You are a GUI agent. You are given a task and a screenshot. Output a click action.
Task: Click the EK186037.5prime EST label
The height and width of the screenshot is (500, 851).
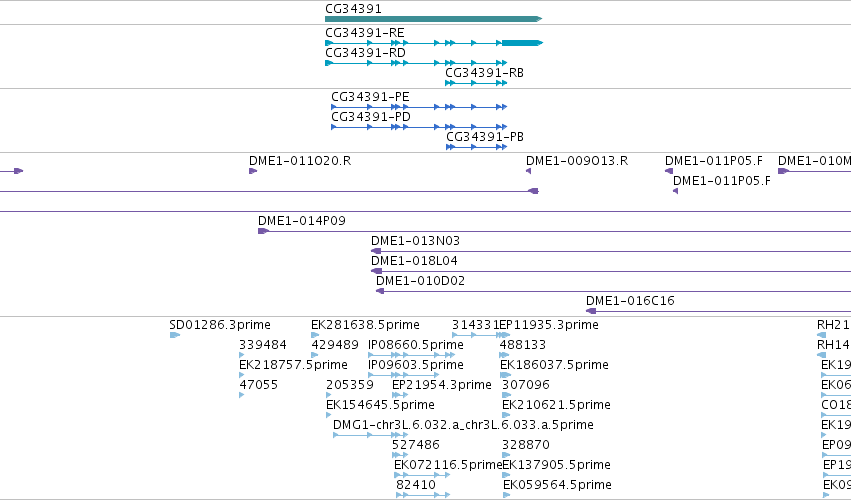(554, 365)
